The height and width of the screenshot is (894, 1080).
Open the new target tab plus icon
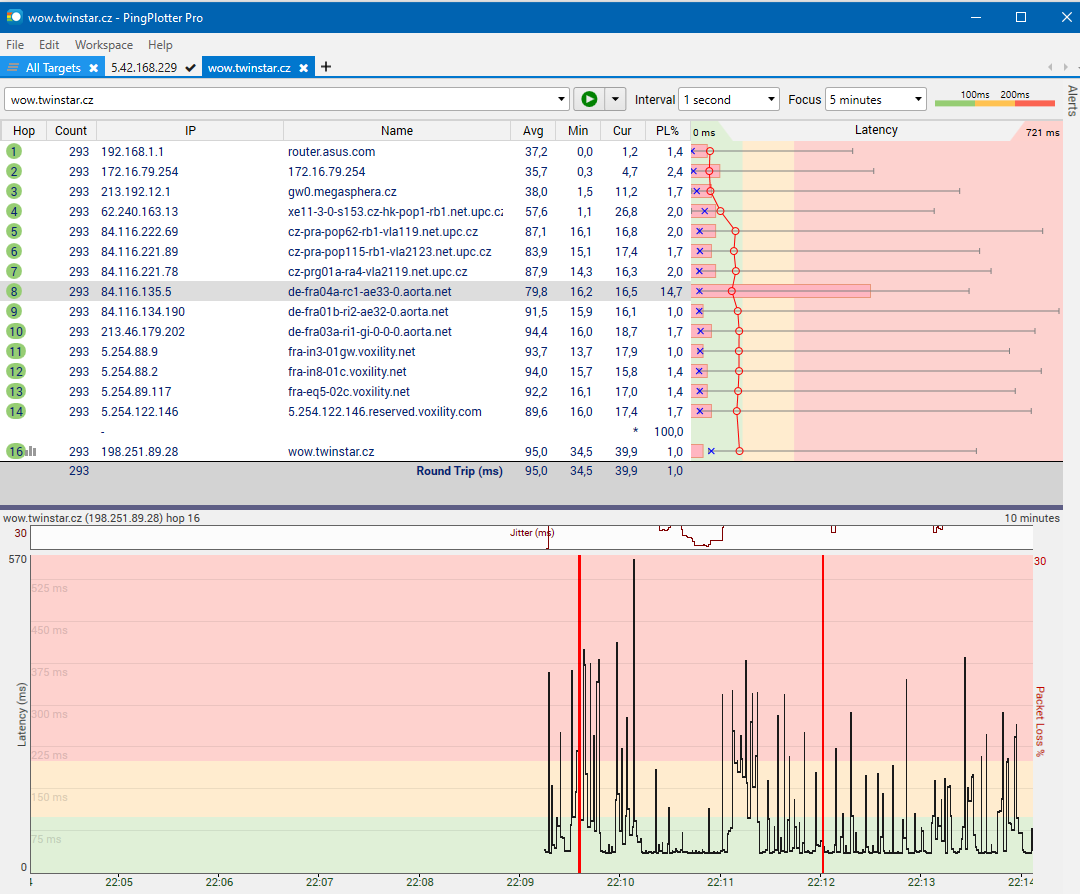pos(326,67)
